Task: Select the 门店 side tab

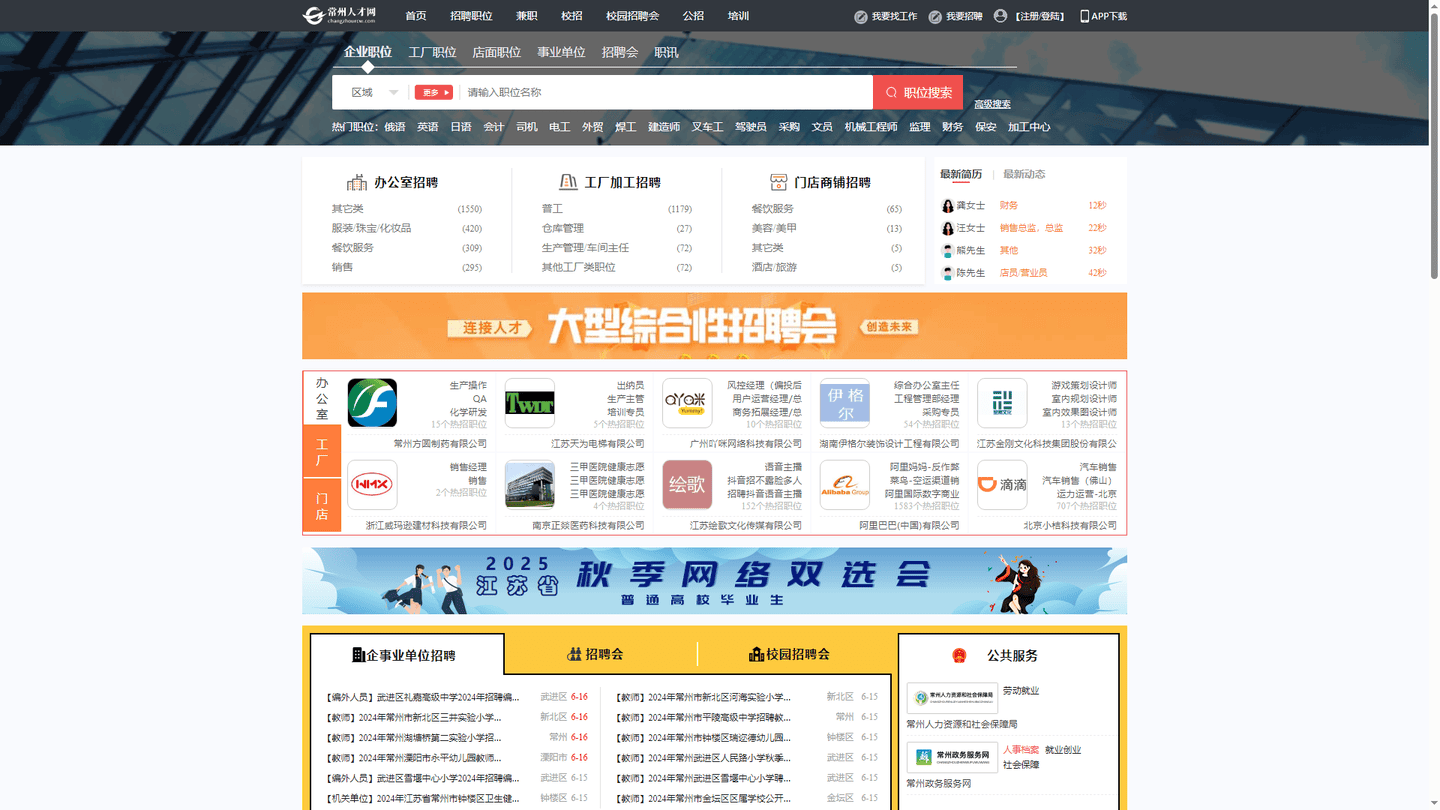Action: (322, 506)
